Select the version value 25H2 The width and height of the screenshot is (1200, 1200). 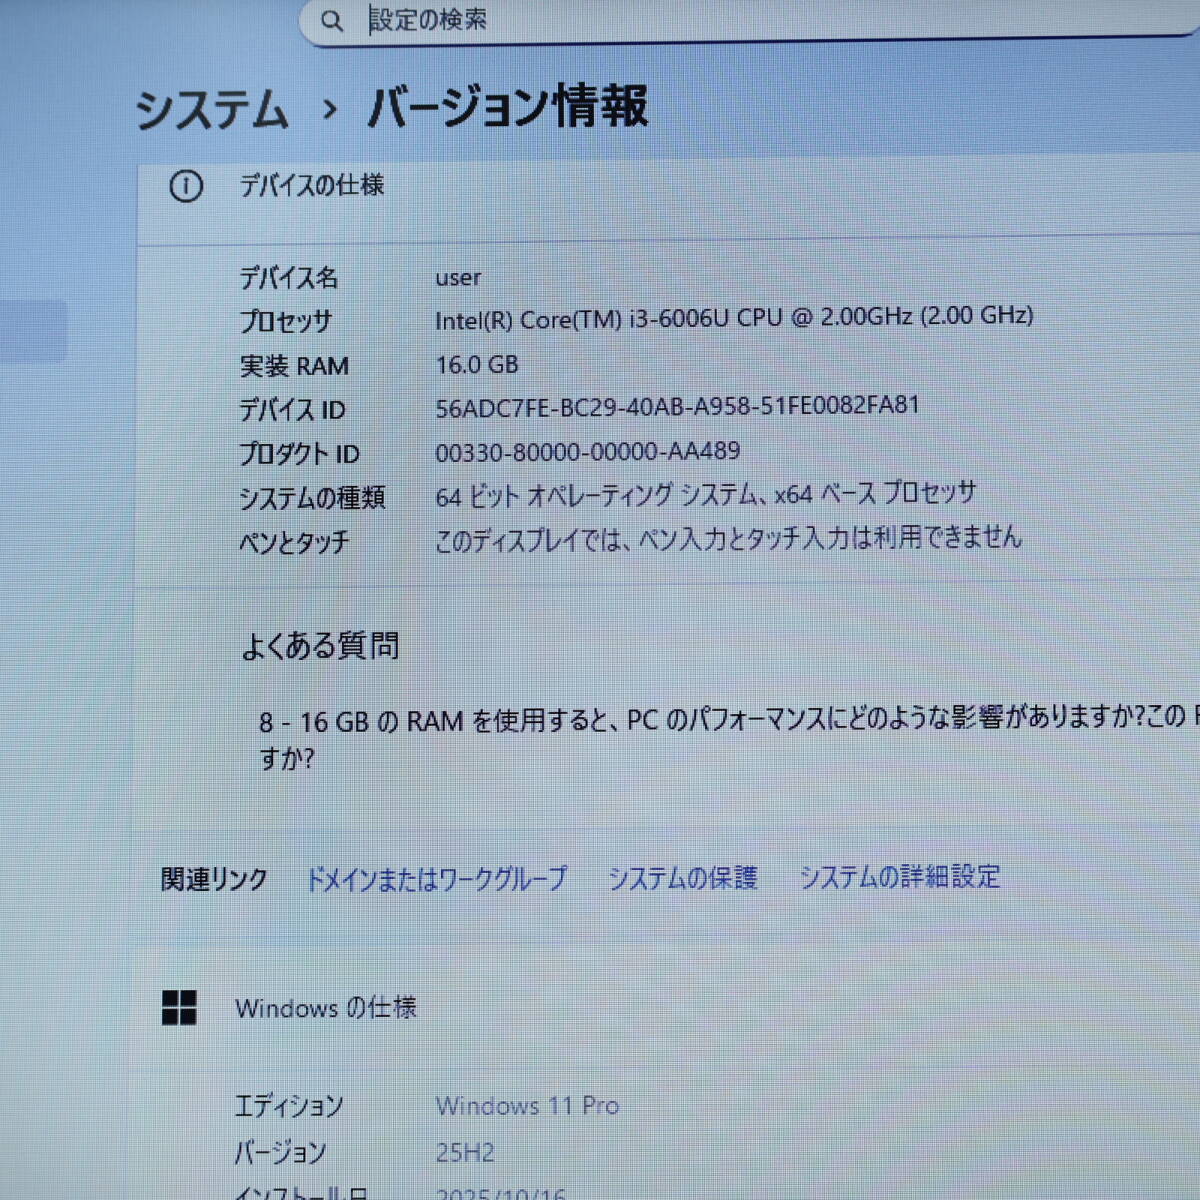tap(465, 1153)
